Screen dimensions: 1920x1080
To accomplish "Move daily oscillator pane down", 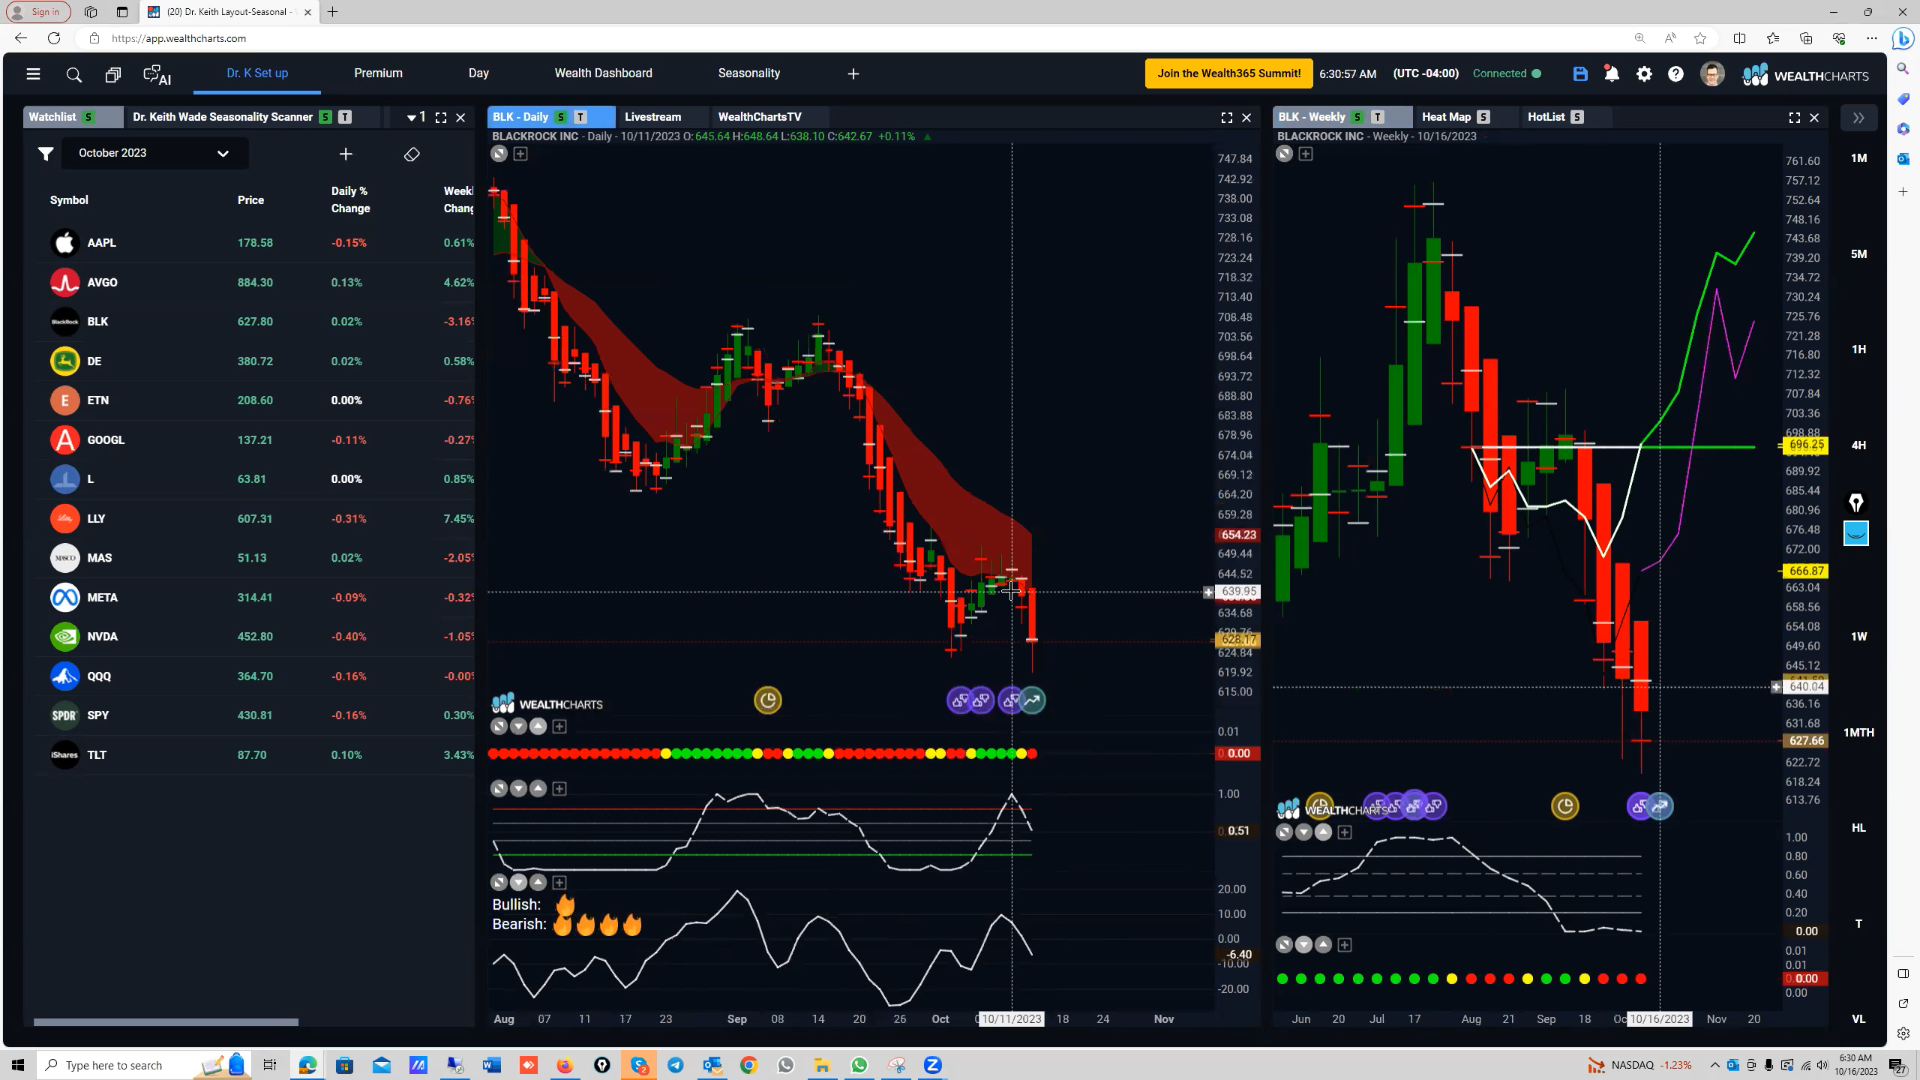I will pyautogui.click(x=519, y=789).
